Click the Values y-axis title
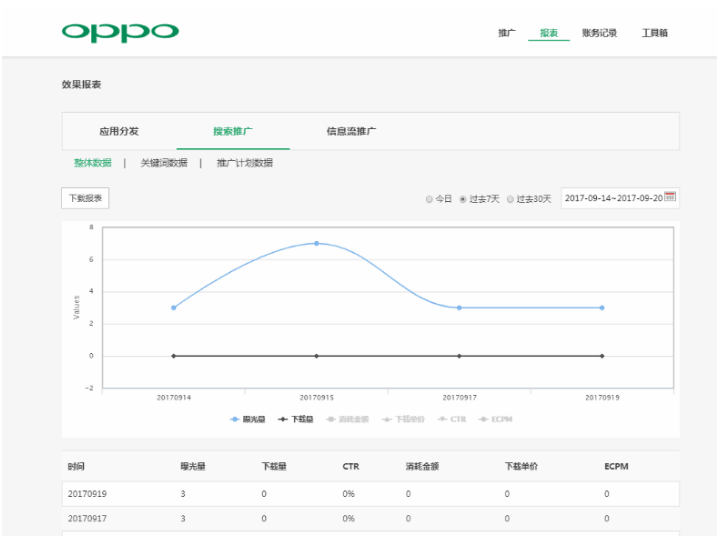The image size is (722, 542). point(76,307)
